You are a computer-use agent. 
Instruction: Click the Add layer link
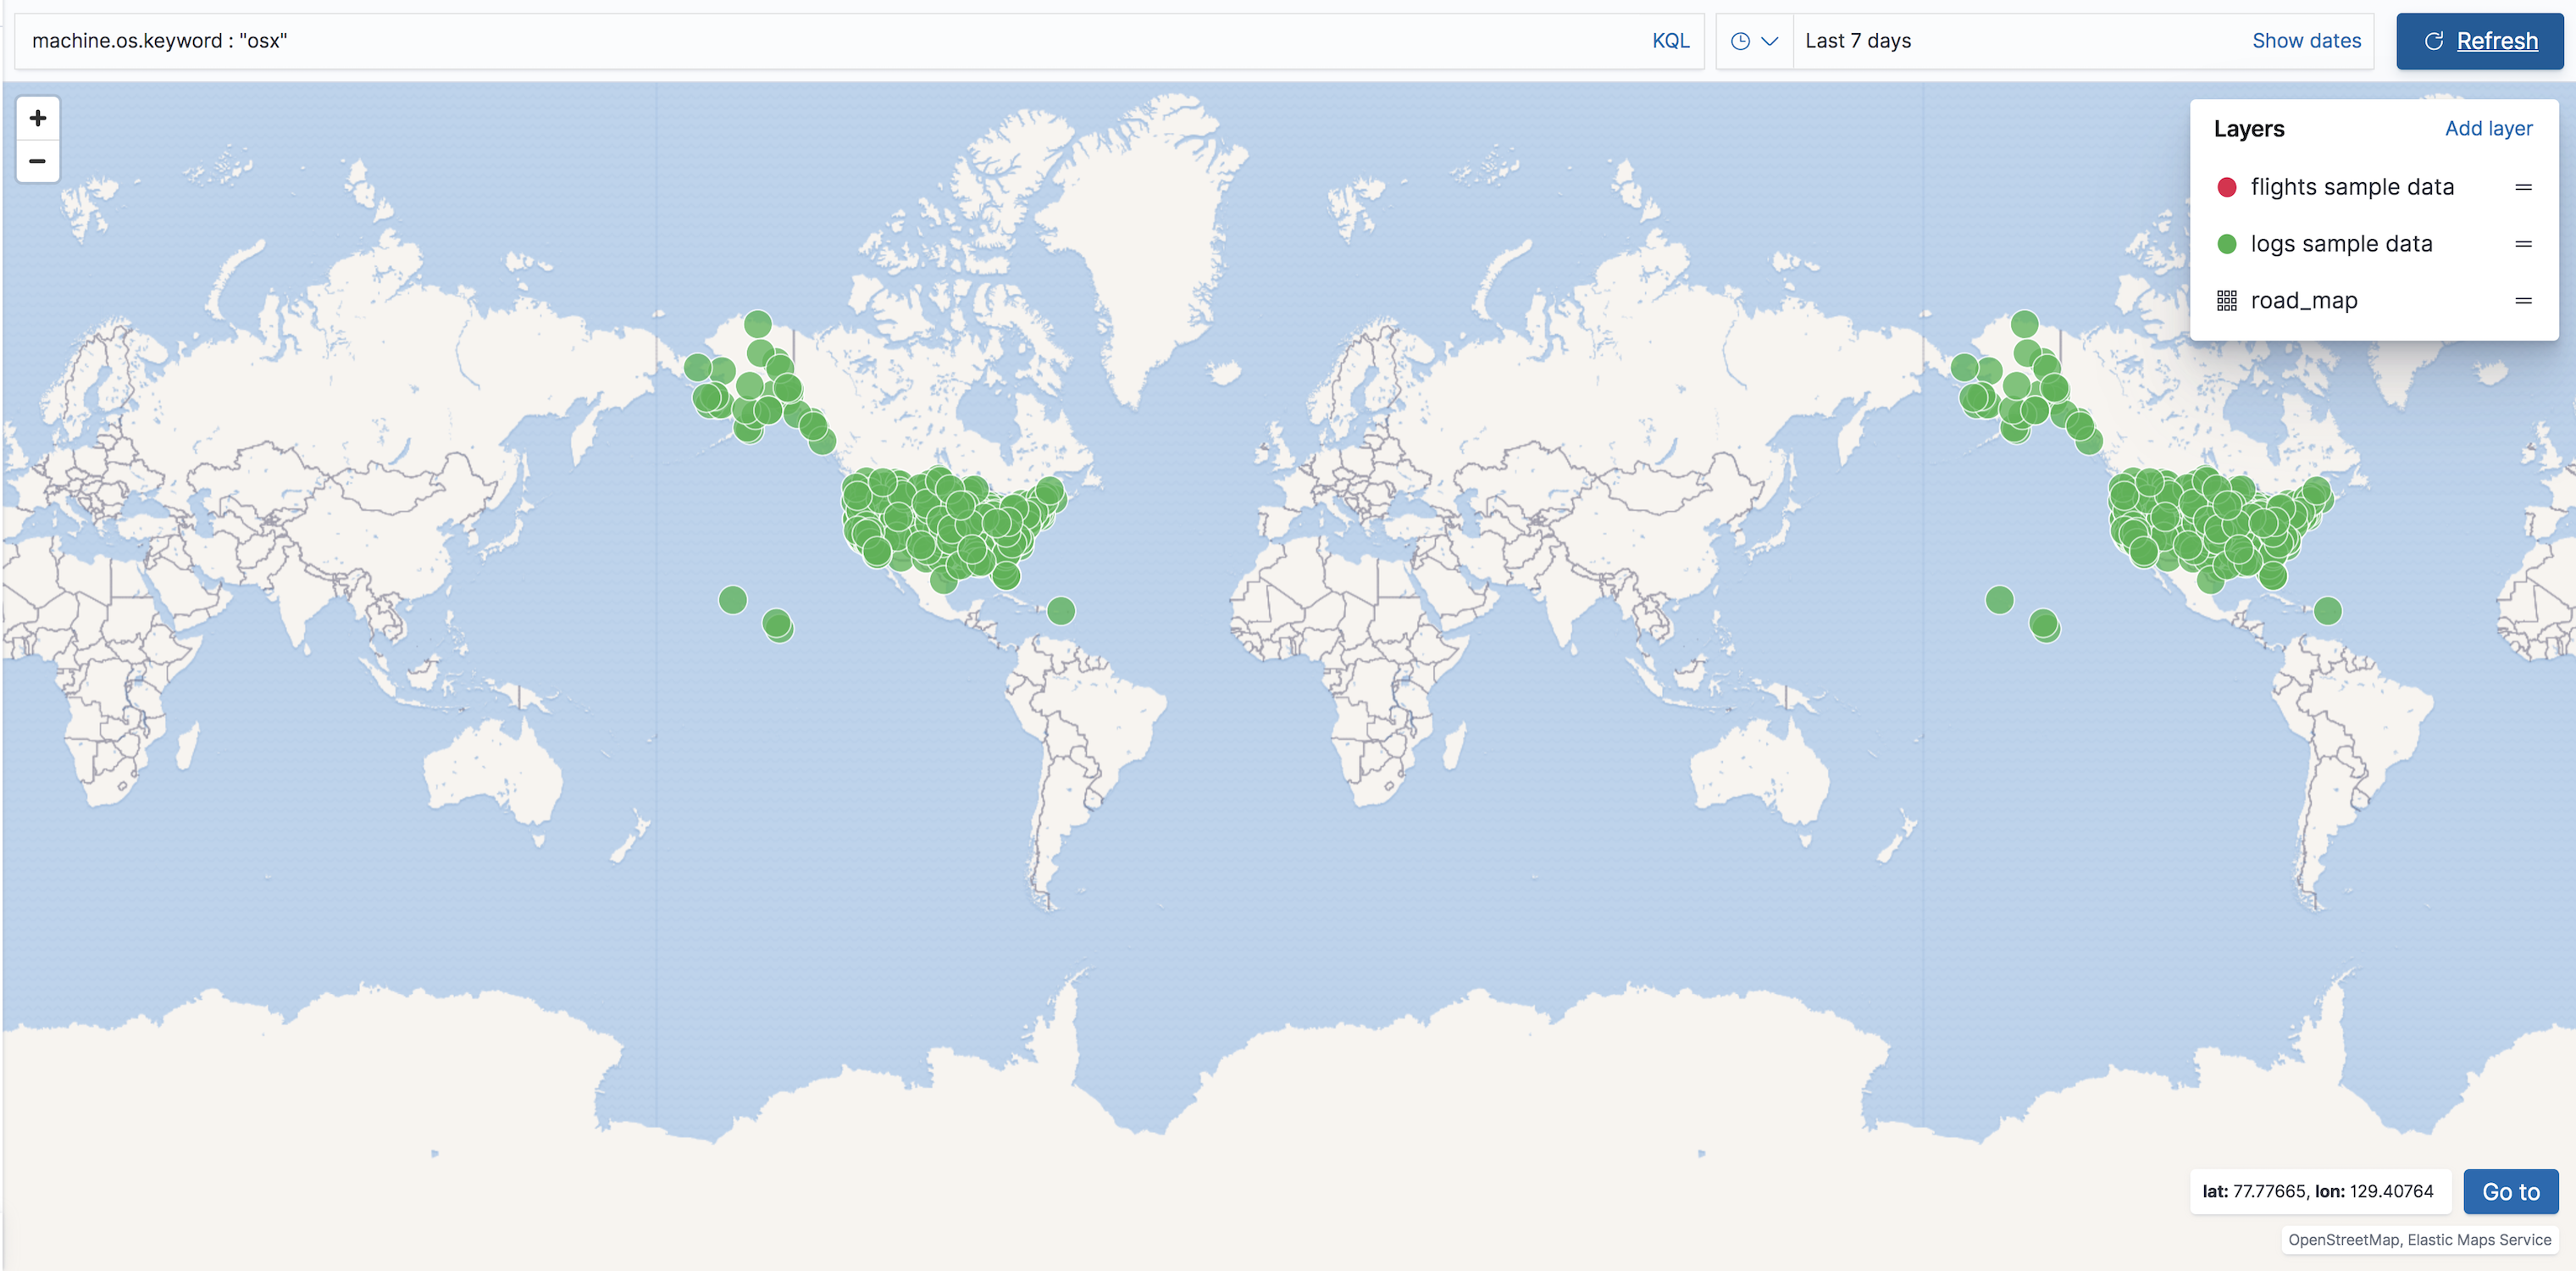[x=2489, y=128]
